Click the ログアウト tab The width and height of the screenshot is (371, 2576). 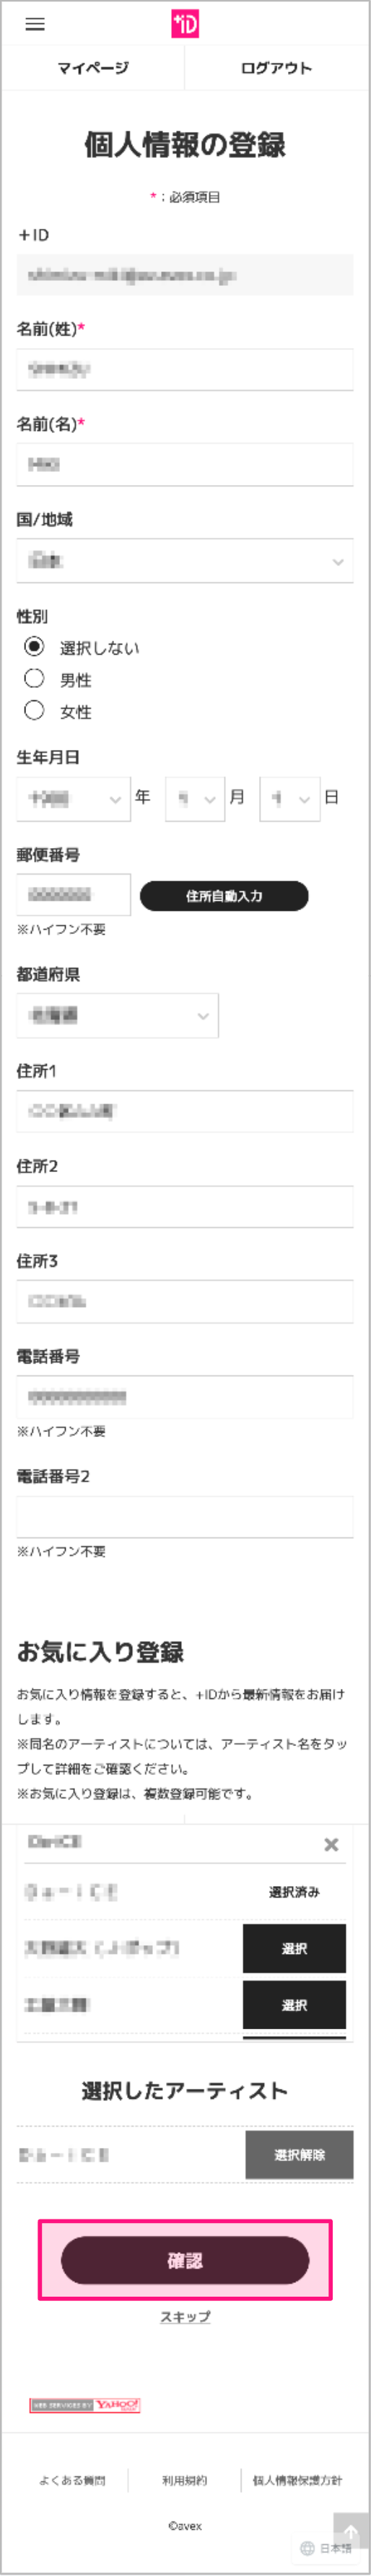[277, 68]
